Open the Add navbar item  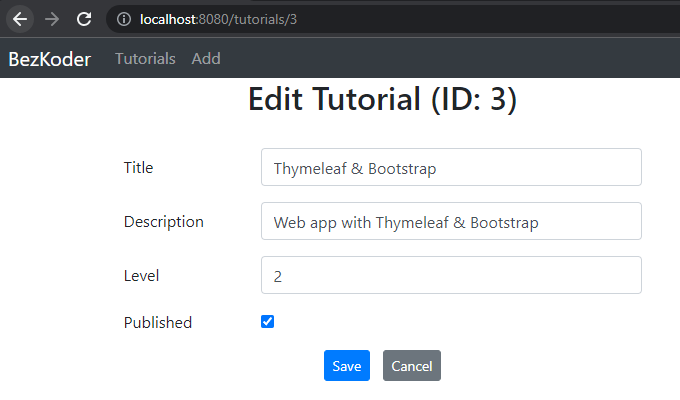(x=206, y=59)
